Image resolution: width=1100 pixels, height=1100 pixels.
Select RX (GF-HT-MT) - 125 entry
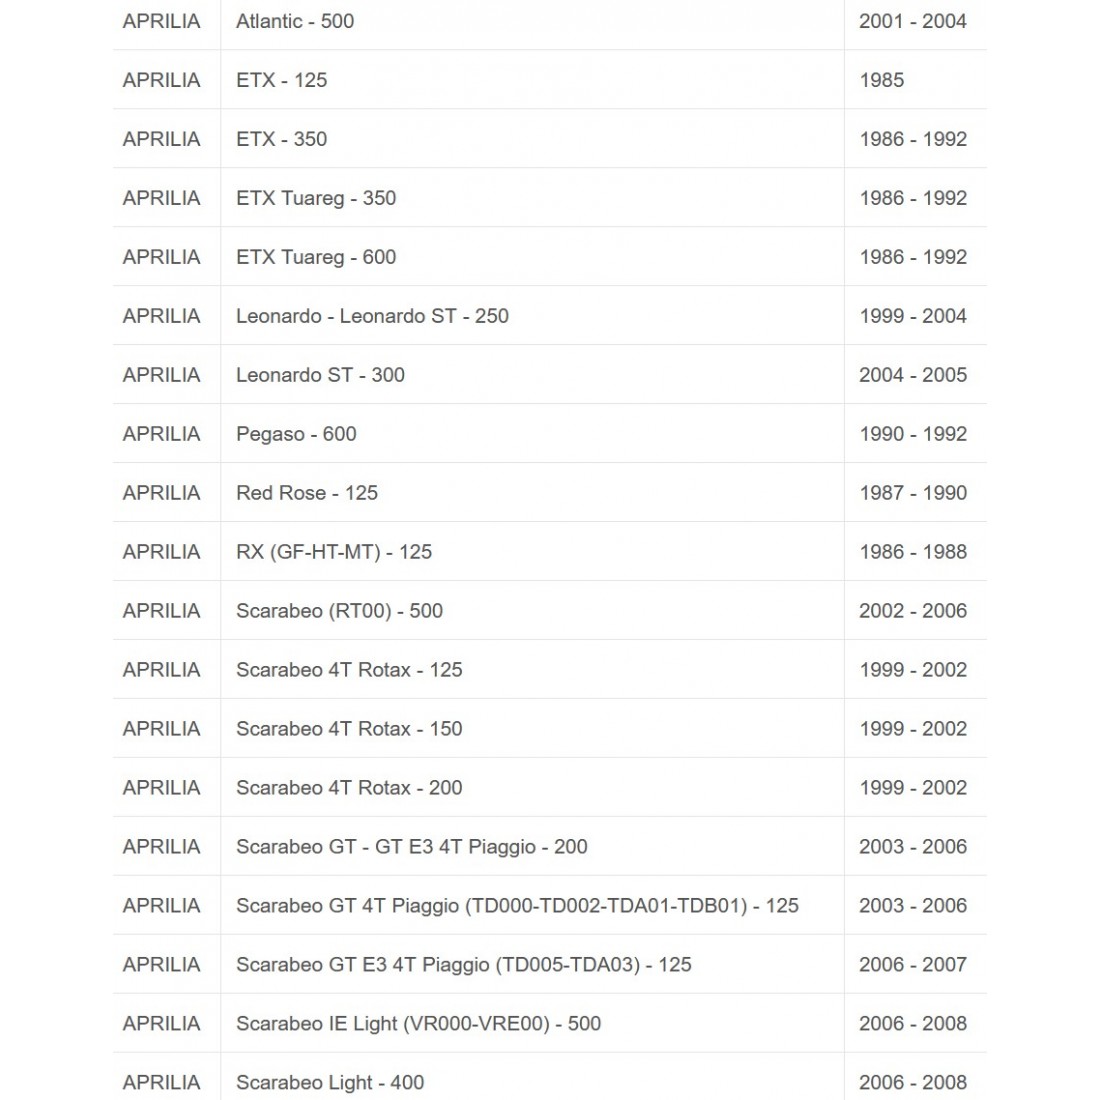(x=334, y=552)
